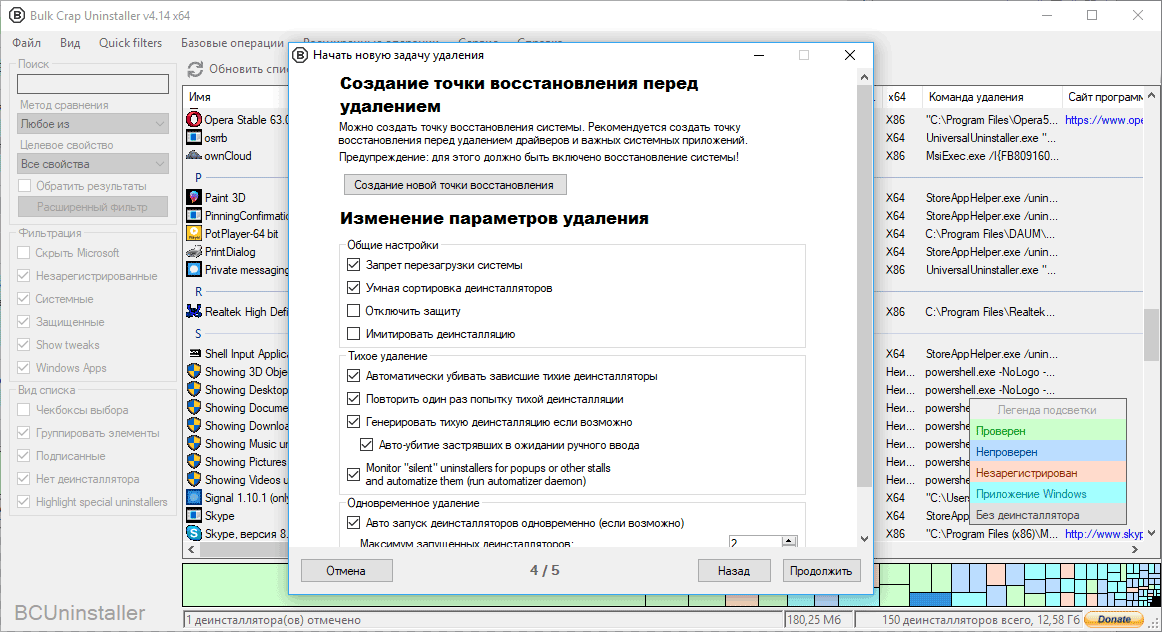Select the Realtek High Definition icon

[194, 312]
